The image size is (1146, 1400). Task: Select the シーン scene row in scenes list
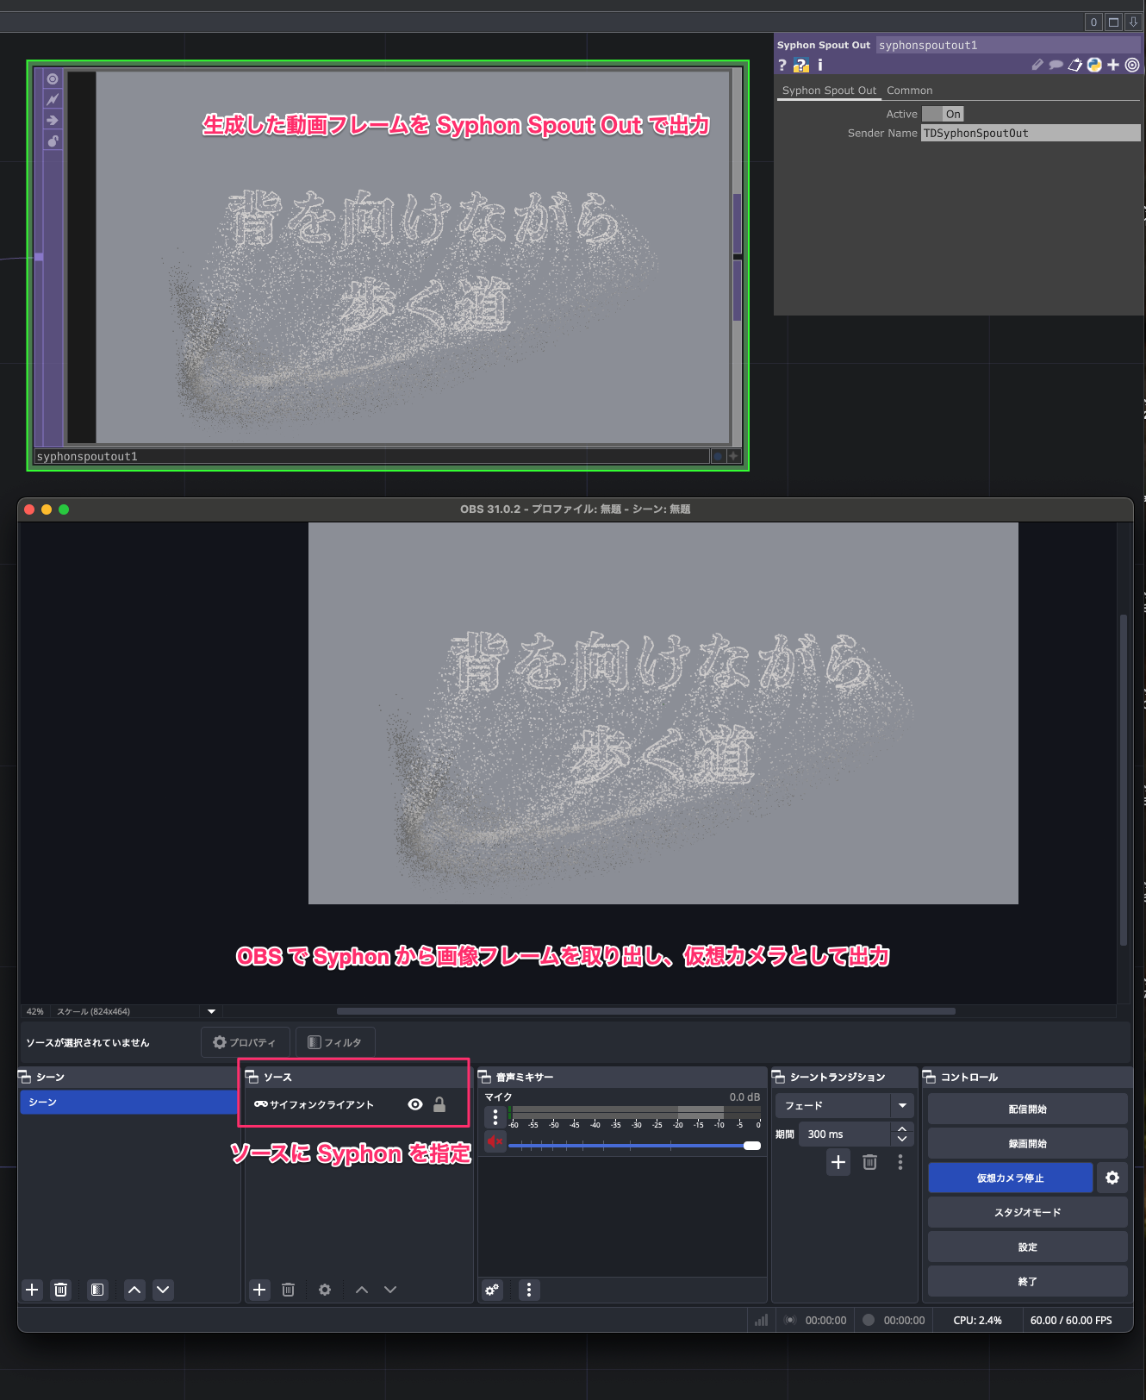pos(129,1102)
